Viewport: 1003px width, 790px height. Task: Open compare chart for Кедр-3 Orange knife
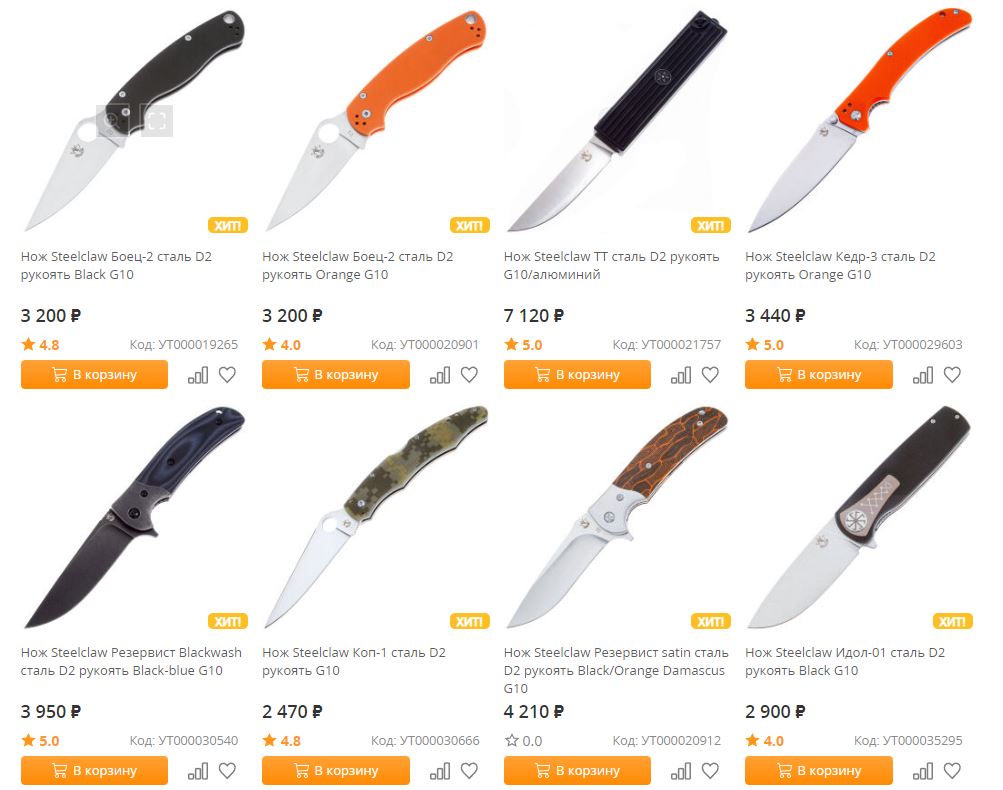click(x=922, y=375)
